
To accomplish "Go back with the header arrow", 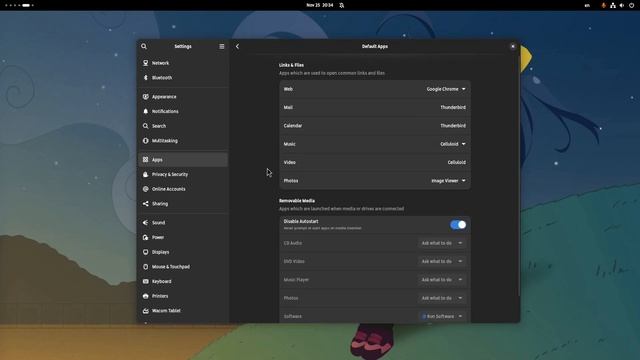I will click(x=238, y=47).
